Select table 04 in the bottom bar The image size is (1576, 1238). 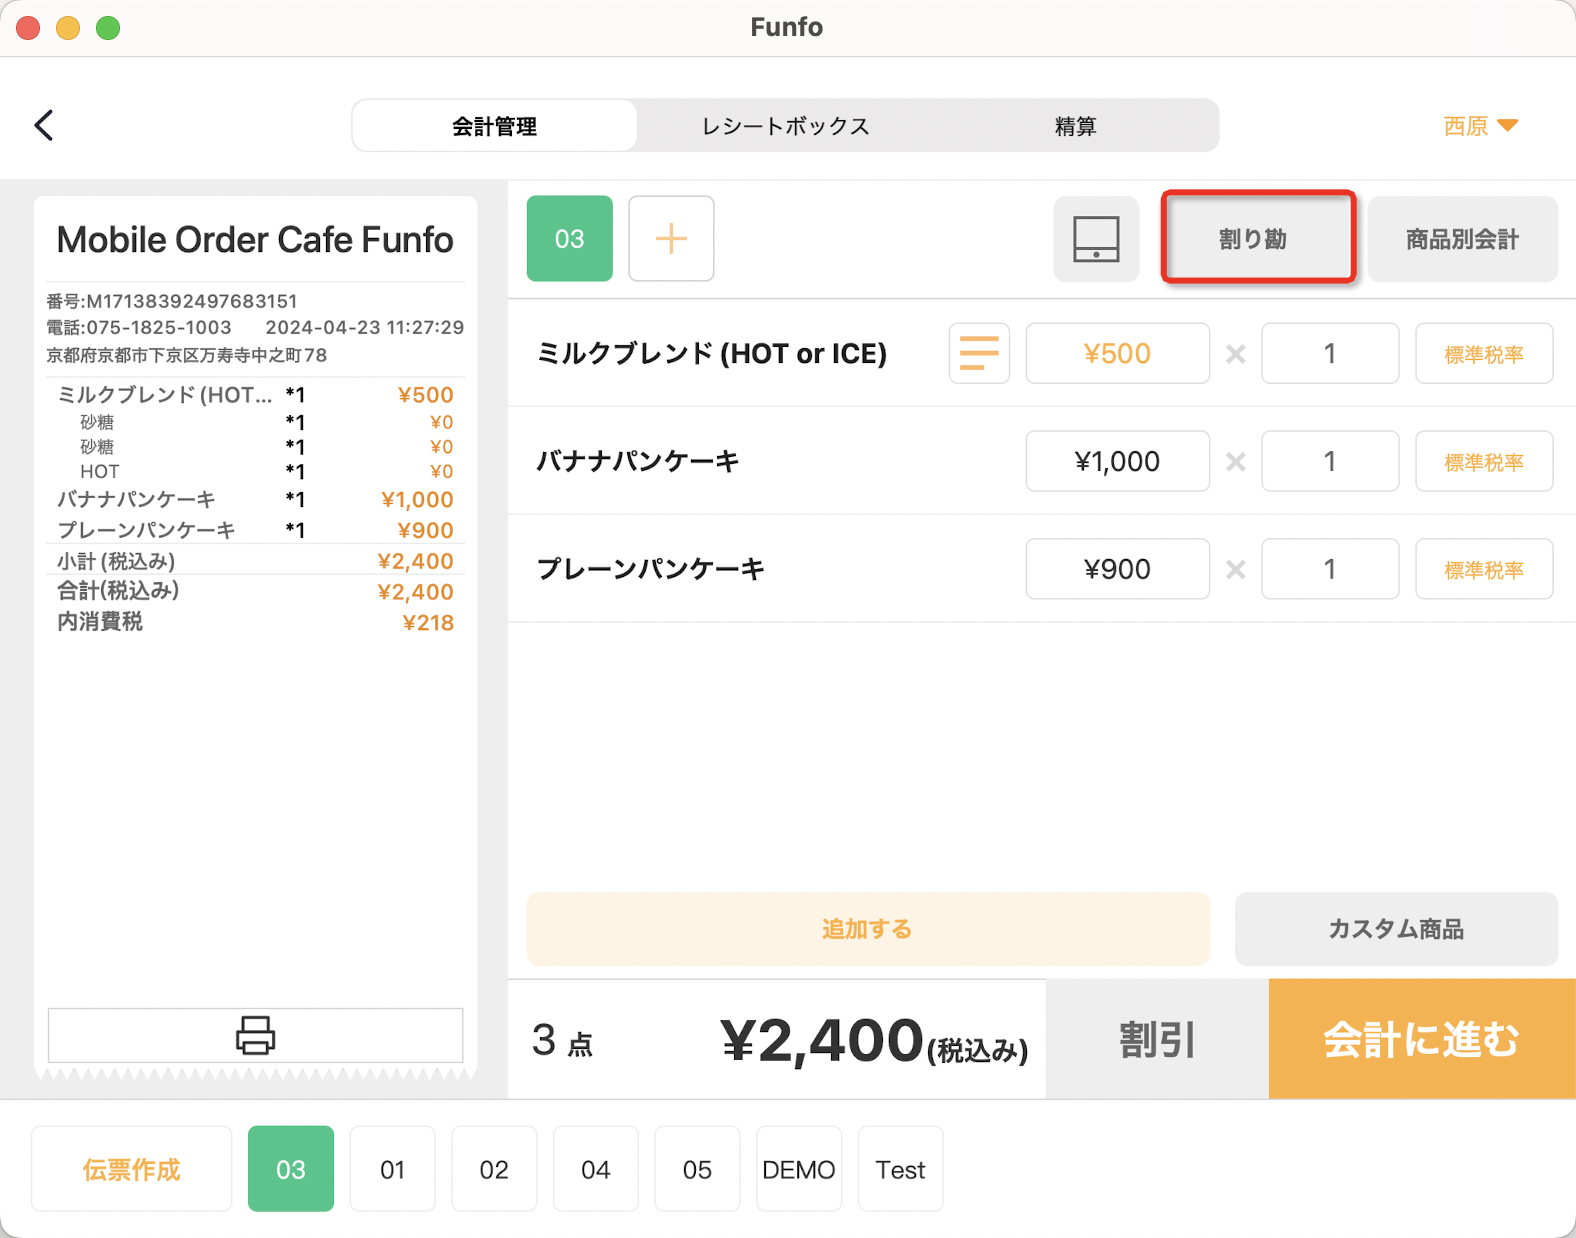[x=596, y=1169]
